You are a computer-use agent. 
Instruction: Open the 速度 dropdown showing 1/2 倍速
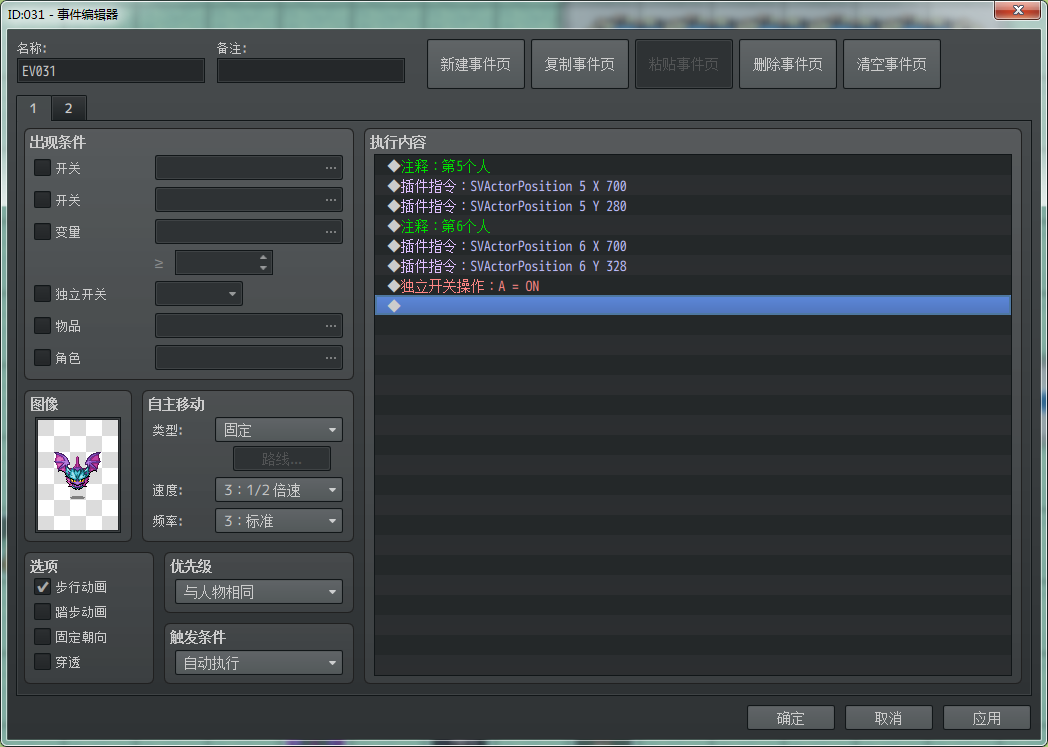pyautogui.click(x=279, y=490)
